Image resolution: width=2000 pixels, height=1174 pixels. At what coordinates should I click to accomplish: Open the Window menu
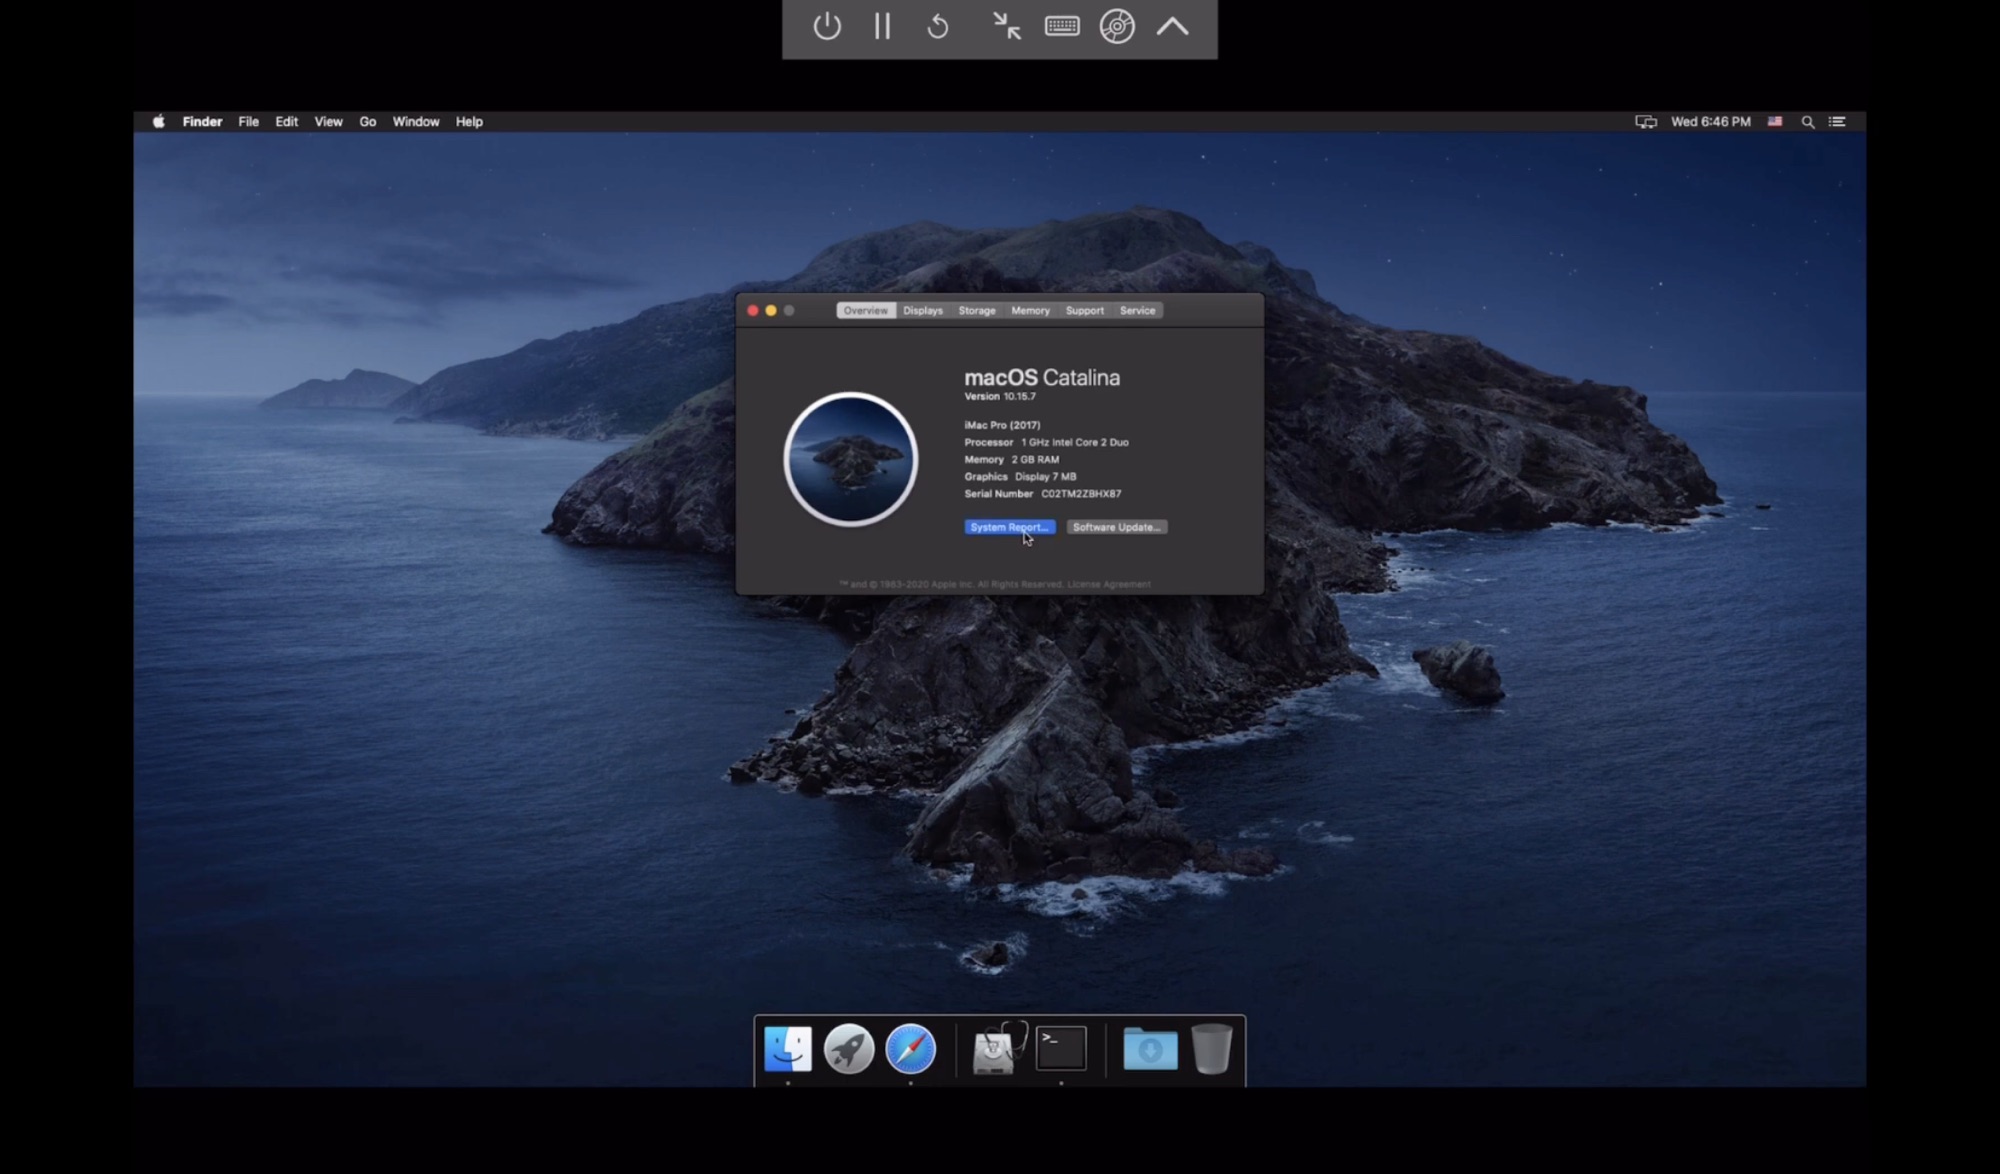(416, 121)
